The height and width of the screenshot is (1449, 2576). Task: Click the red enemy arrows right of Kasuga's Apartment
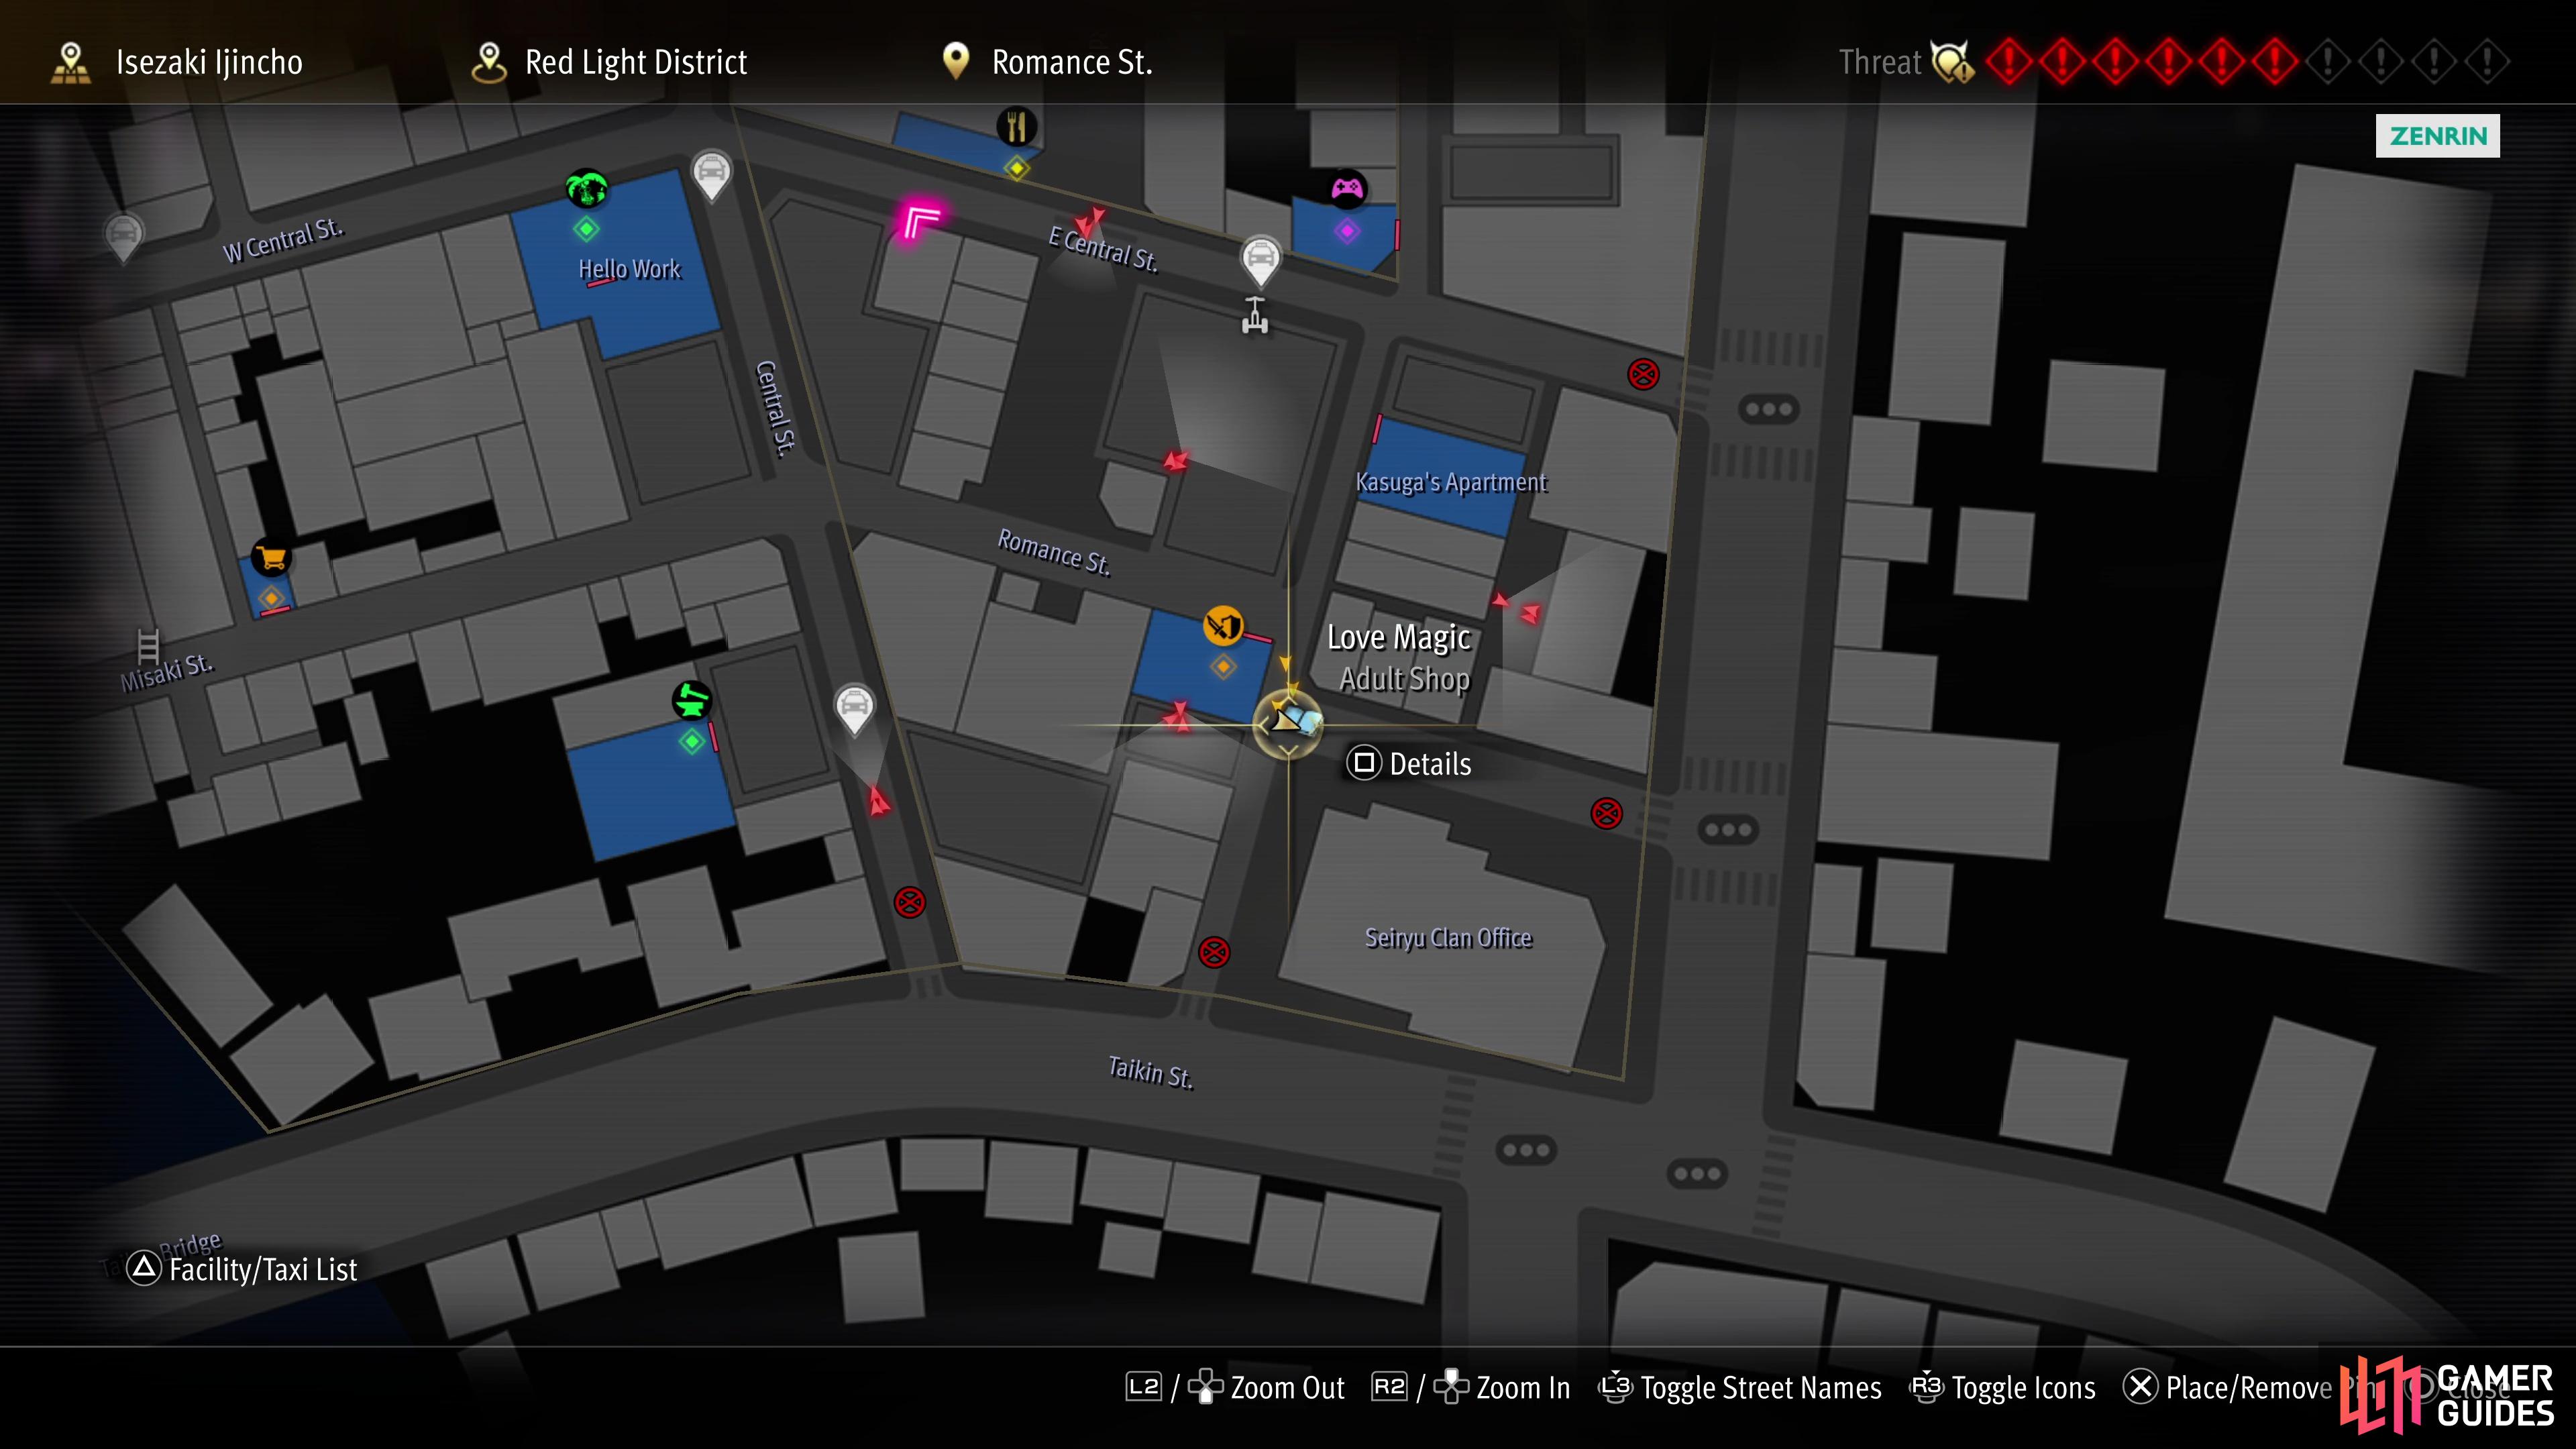click(x=1518, y=608)
